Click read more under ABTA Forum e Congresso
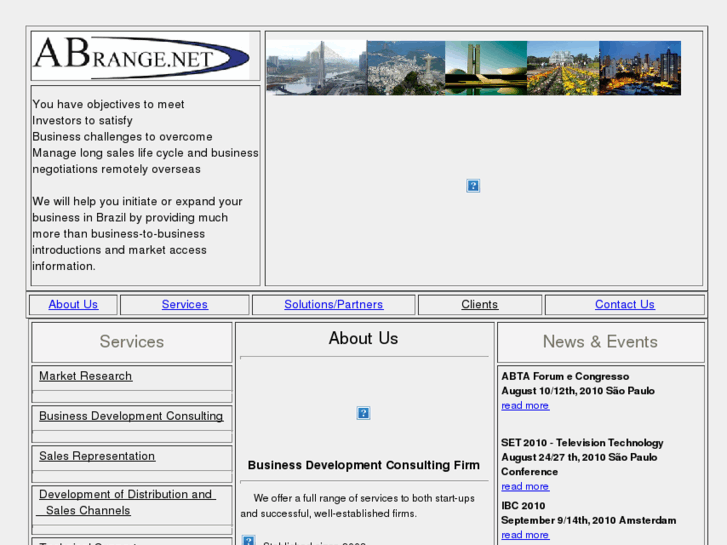 tap(525, 405)
